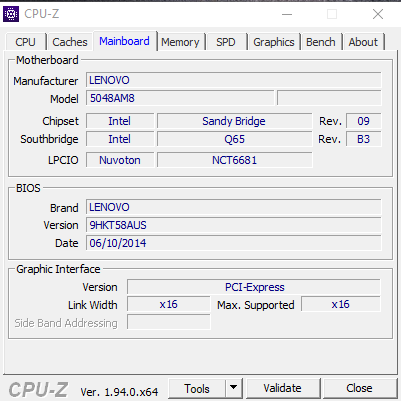401x401 pixels.
Task: Click the Validate button
Action: [283, 388]
